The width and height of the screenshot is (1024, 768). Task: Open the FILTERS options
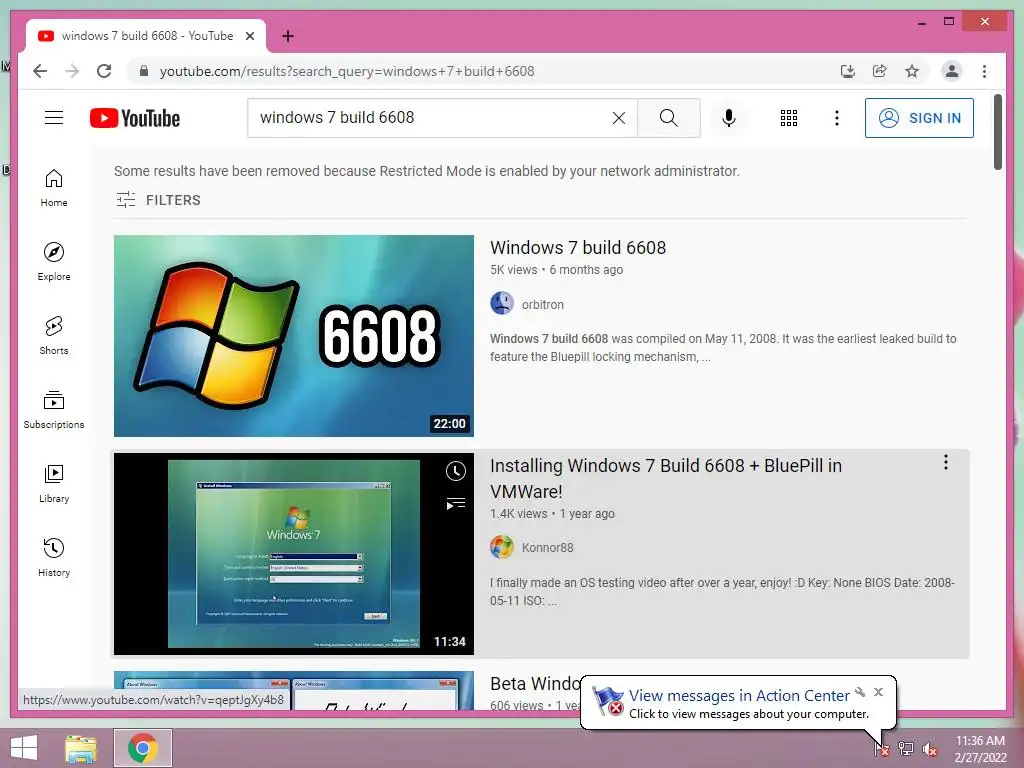[x=158, y=200]
